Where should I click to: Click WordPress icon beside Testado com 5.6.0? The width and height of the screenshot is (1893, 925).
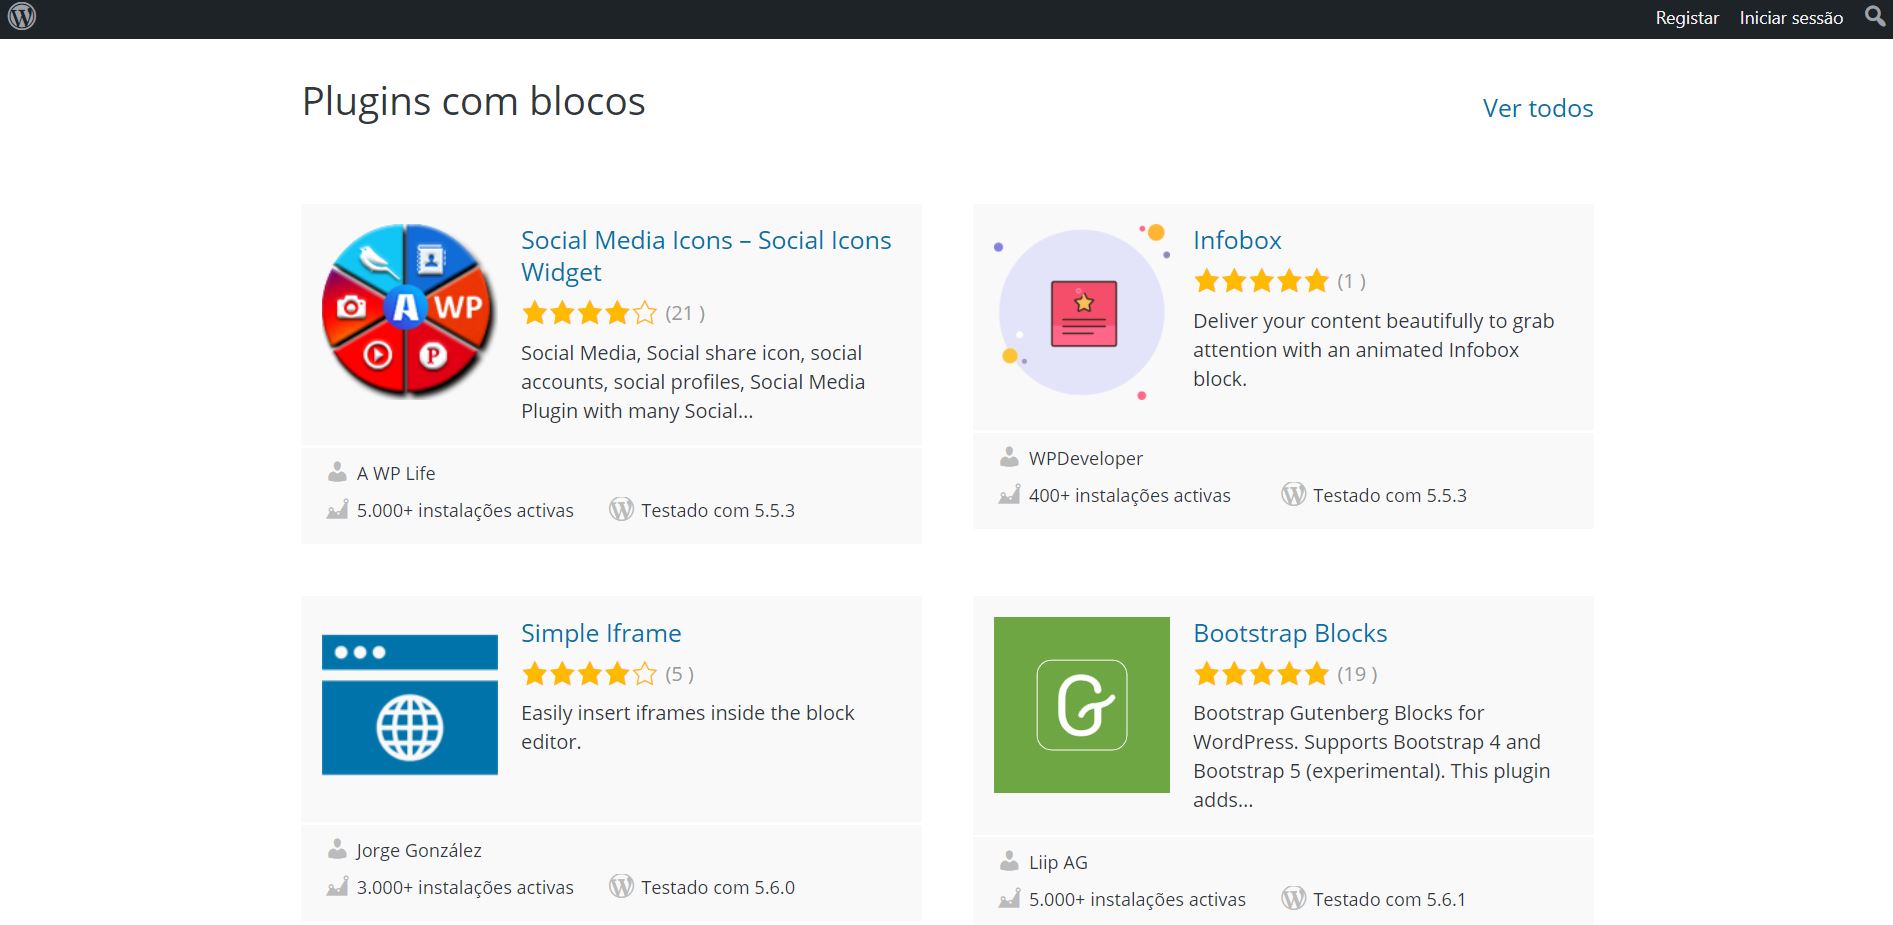click(621, 886)
